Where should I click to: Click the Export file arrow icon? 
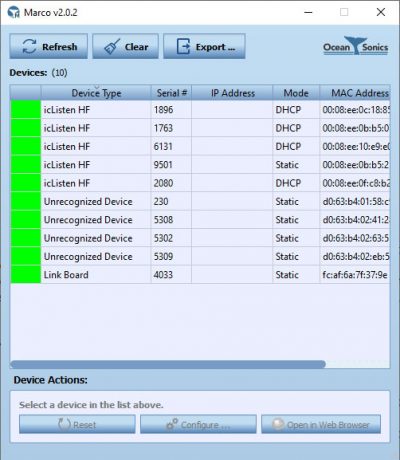(183, 46)
